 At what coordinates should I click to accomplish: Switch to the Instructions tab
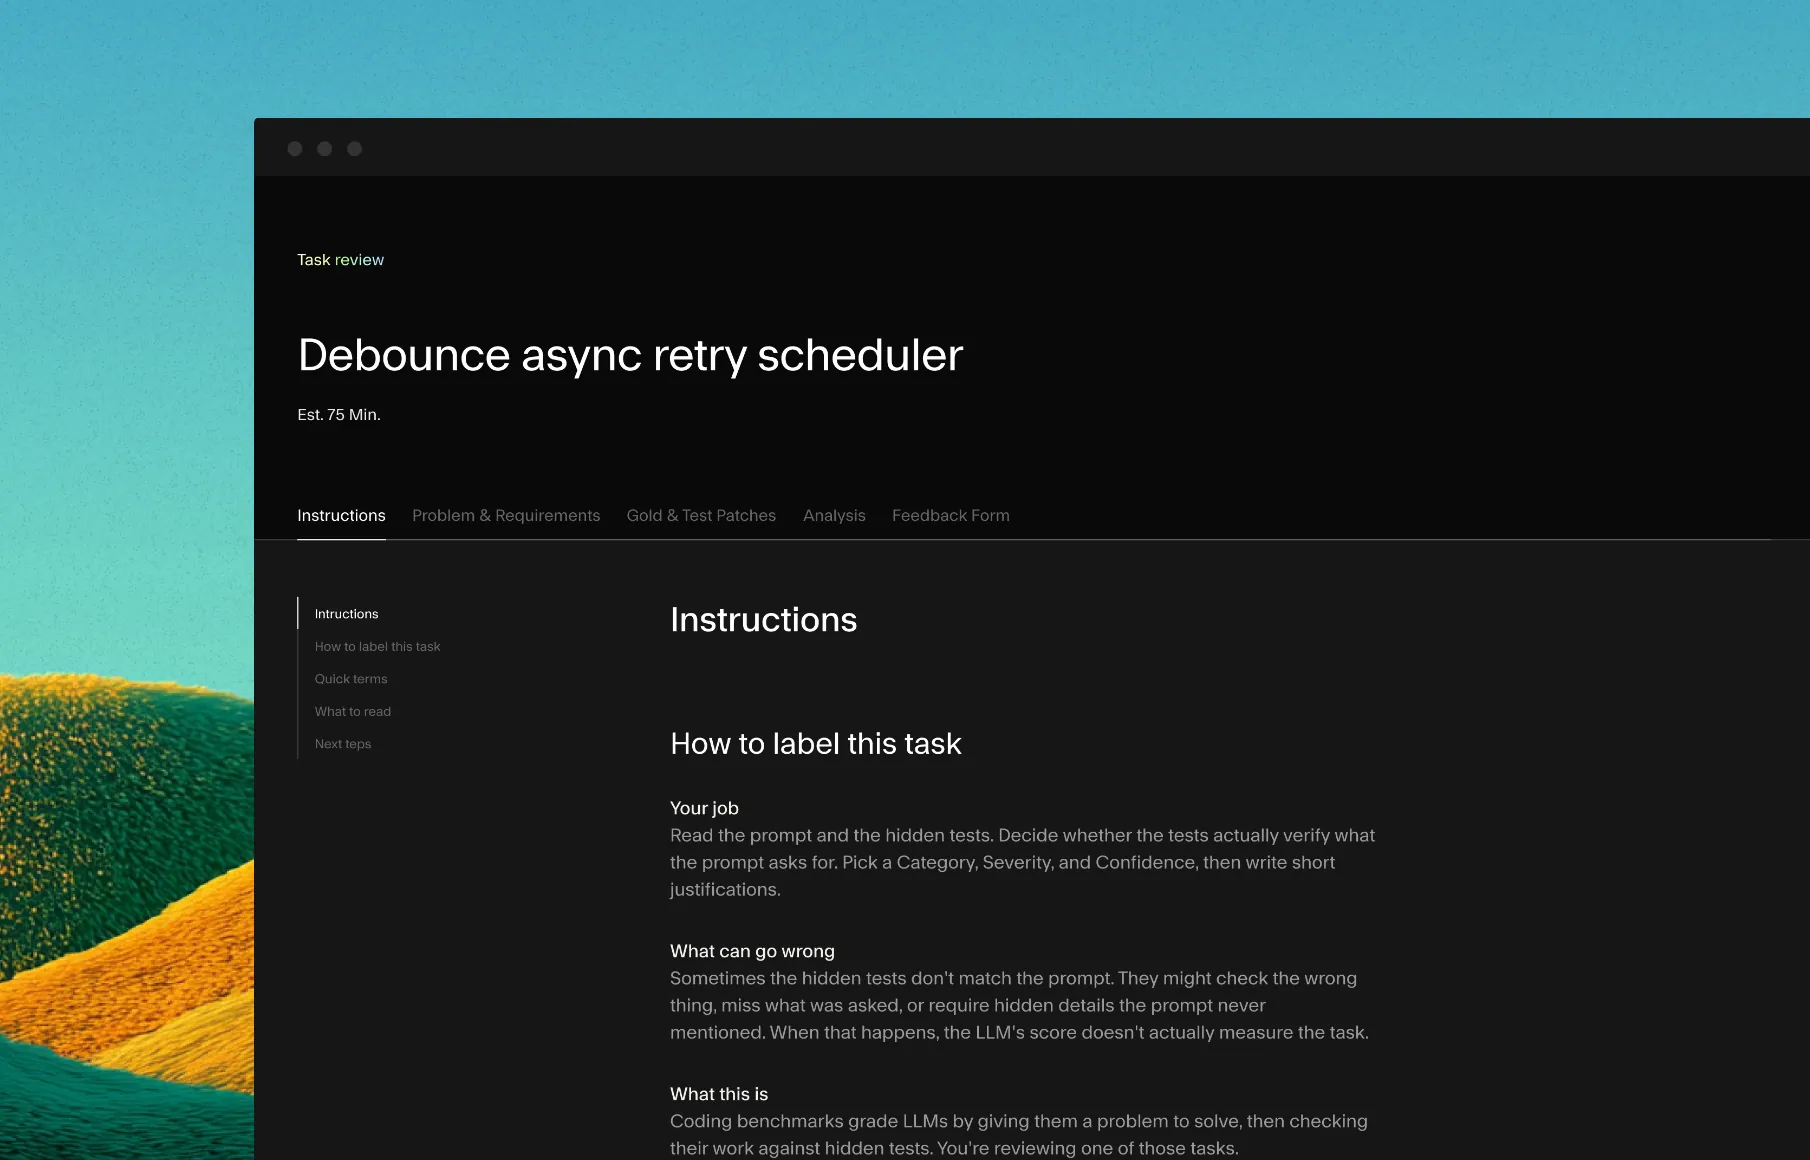[x=341, y=516]
